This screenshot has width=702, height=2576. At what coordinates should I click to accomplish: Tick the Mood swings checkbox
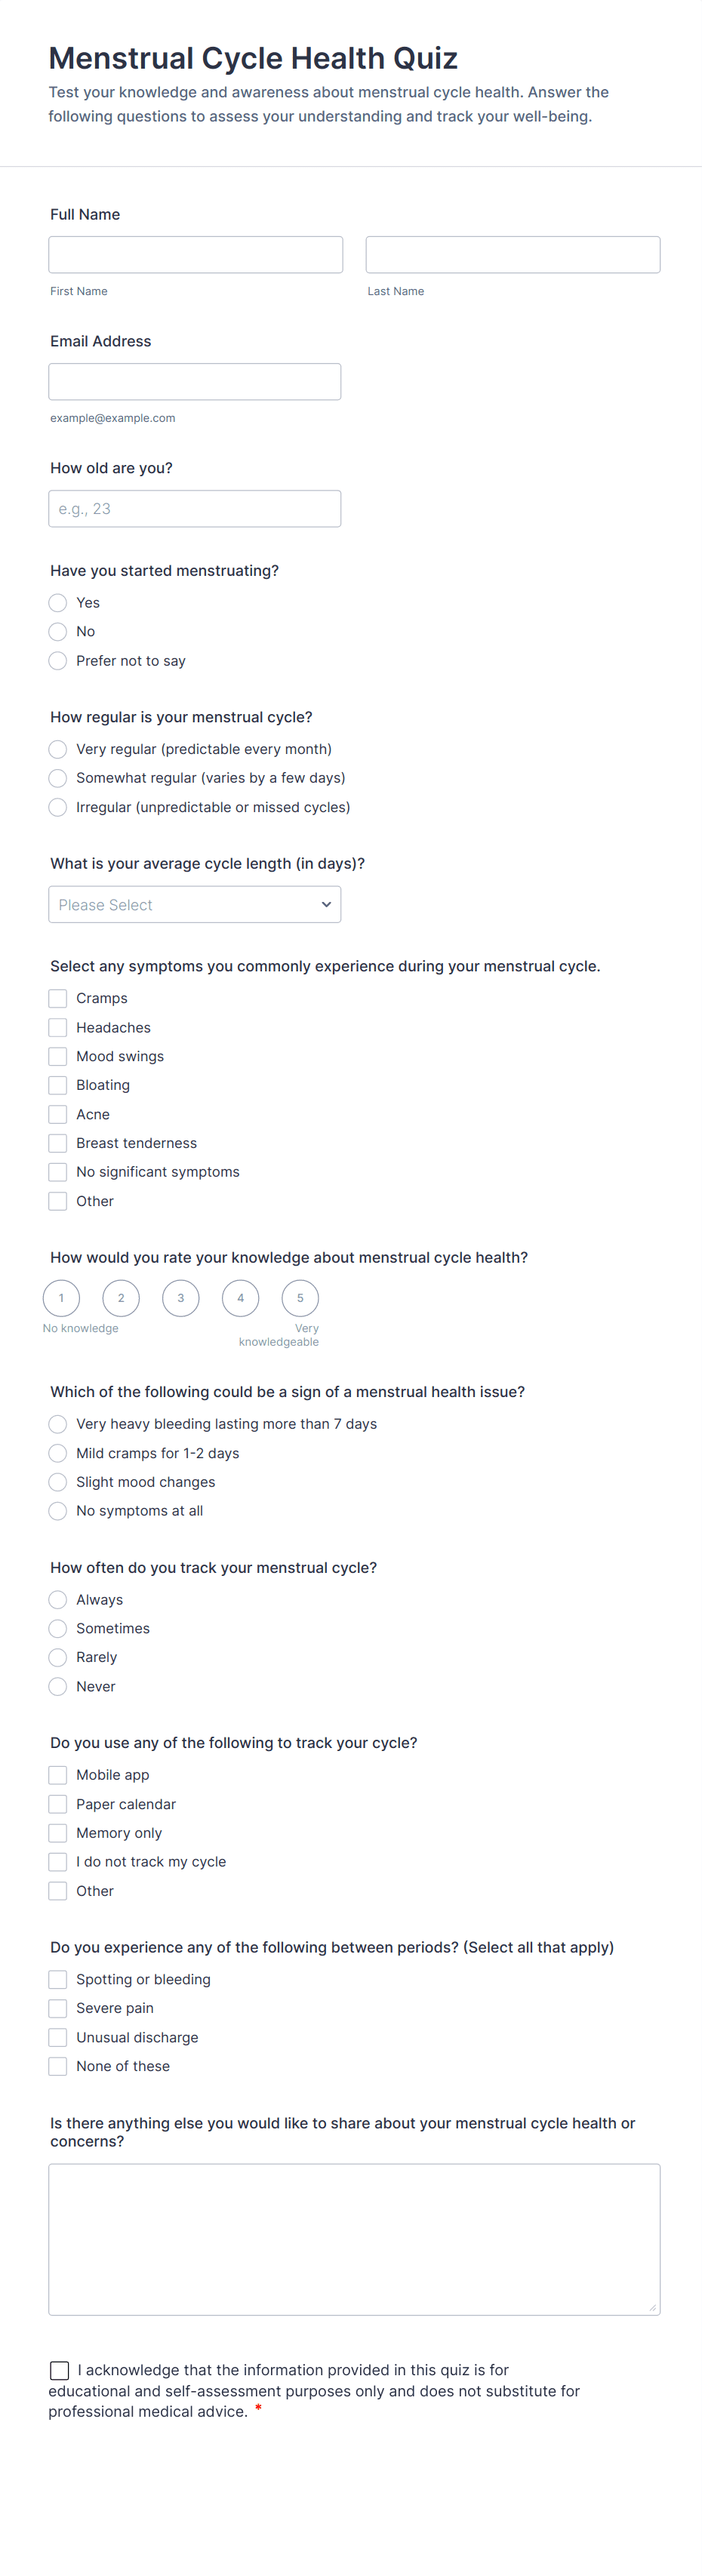[x=58, y=1056]
